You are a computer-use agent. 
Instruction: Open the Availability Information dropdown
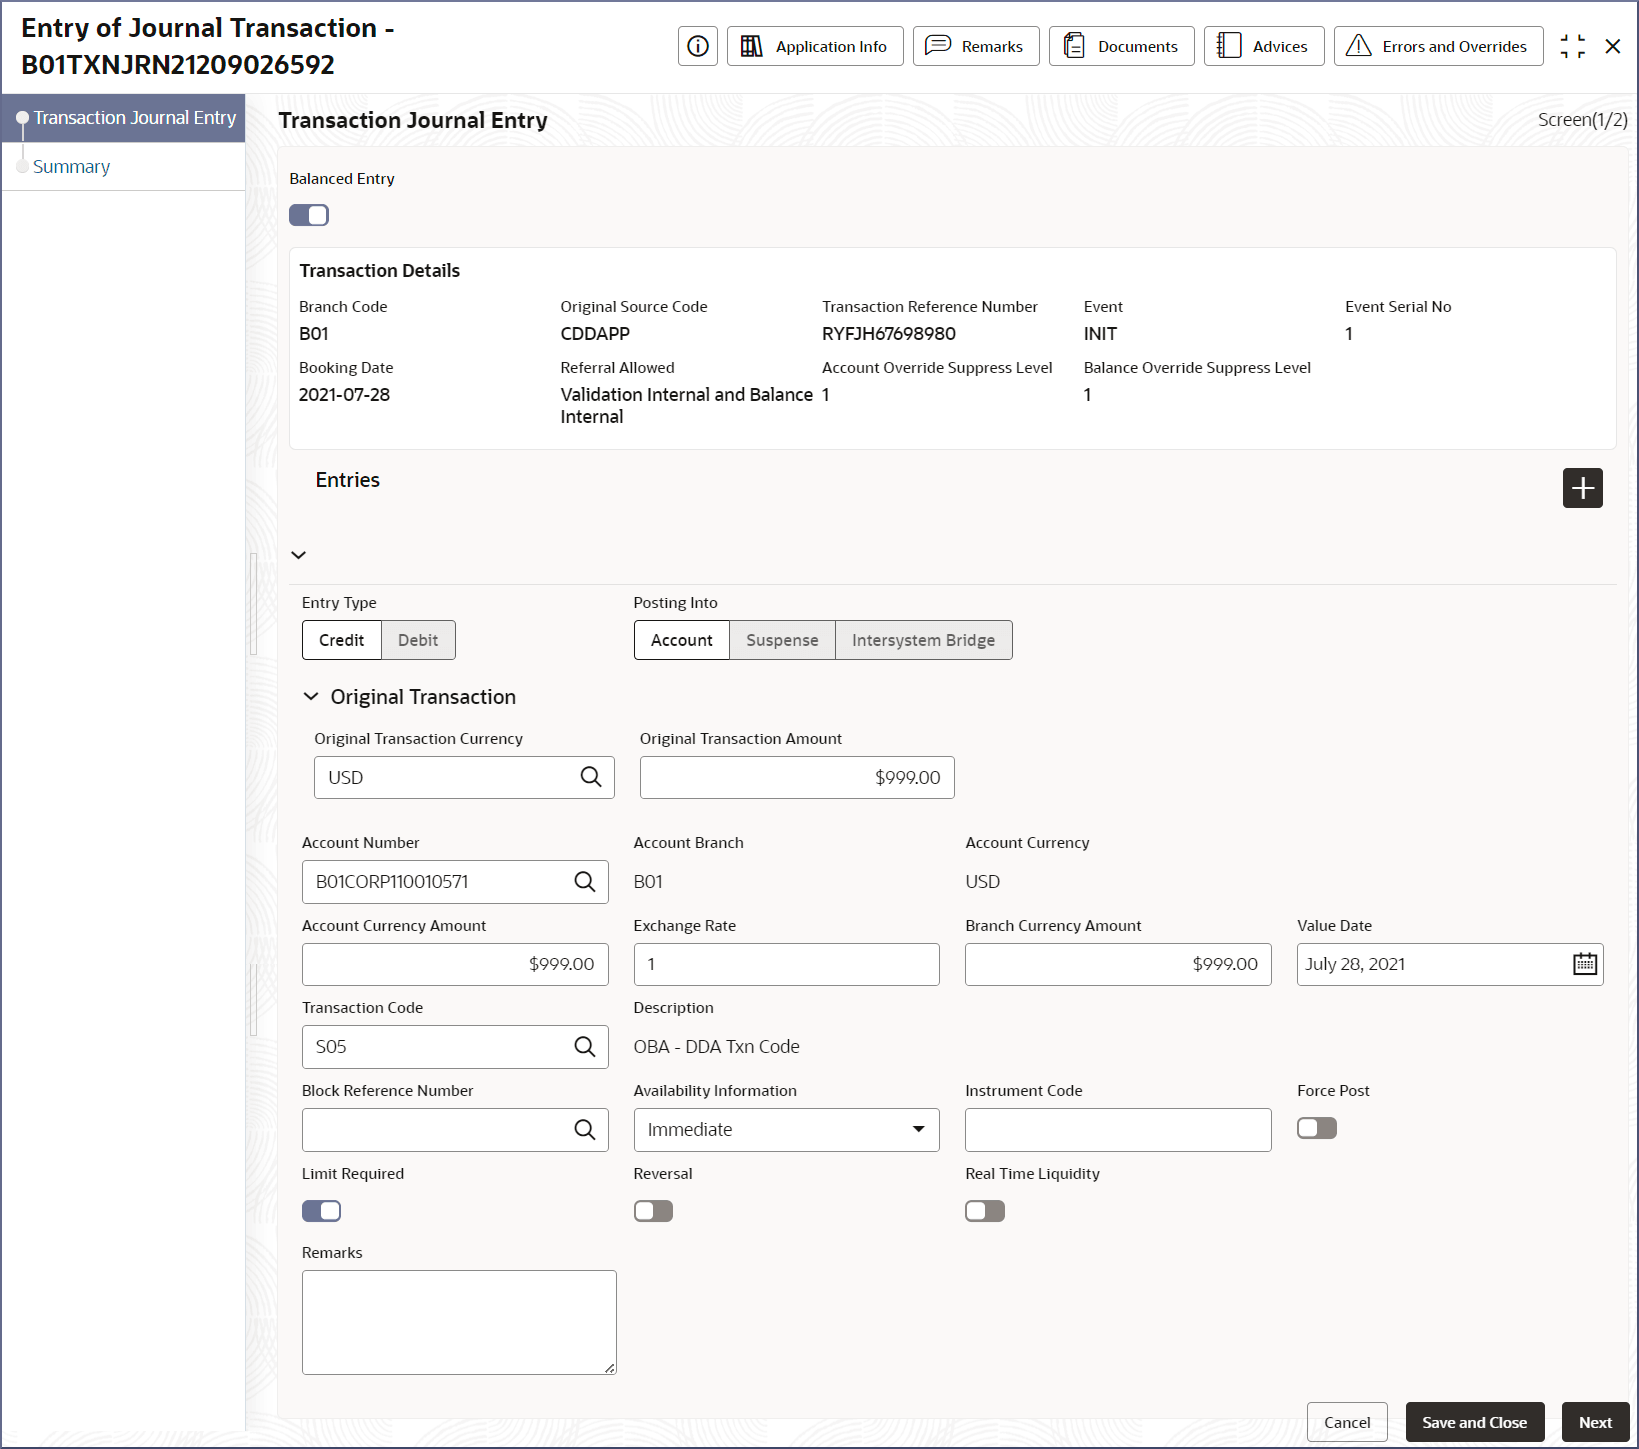(x=786, y=1129)
